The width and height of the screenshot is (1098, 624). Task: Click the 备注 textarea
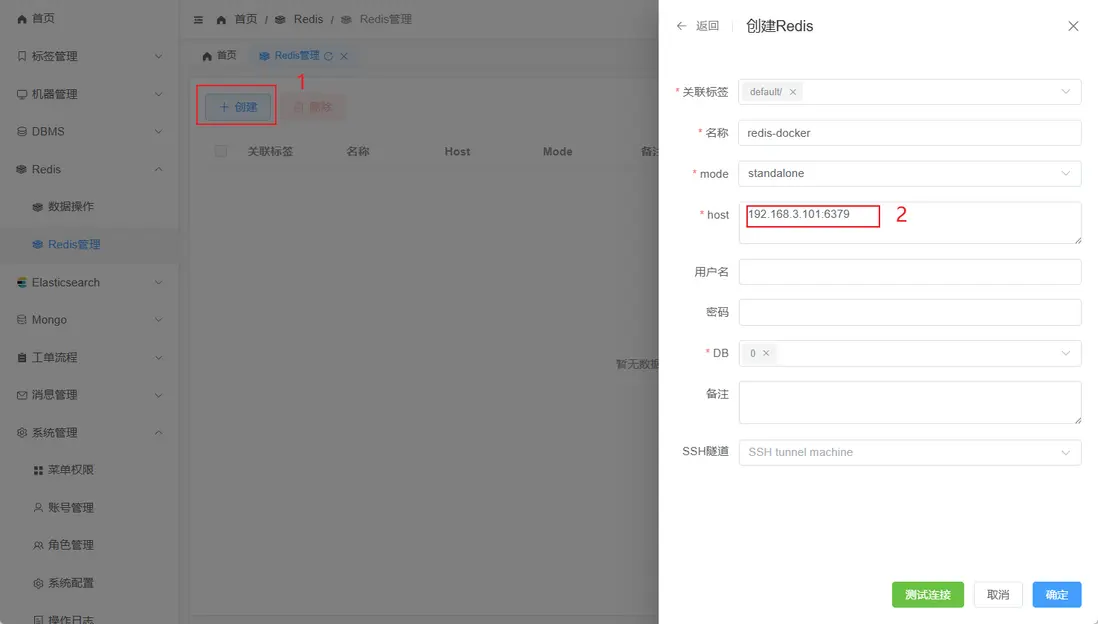click(910, 403)
